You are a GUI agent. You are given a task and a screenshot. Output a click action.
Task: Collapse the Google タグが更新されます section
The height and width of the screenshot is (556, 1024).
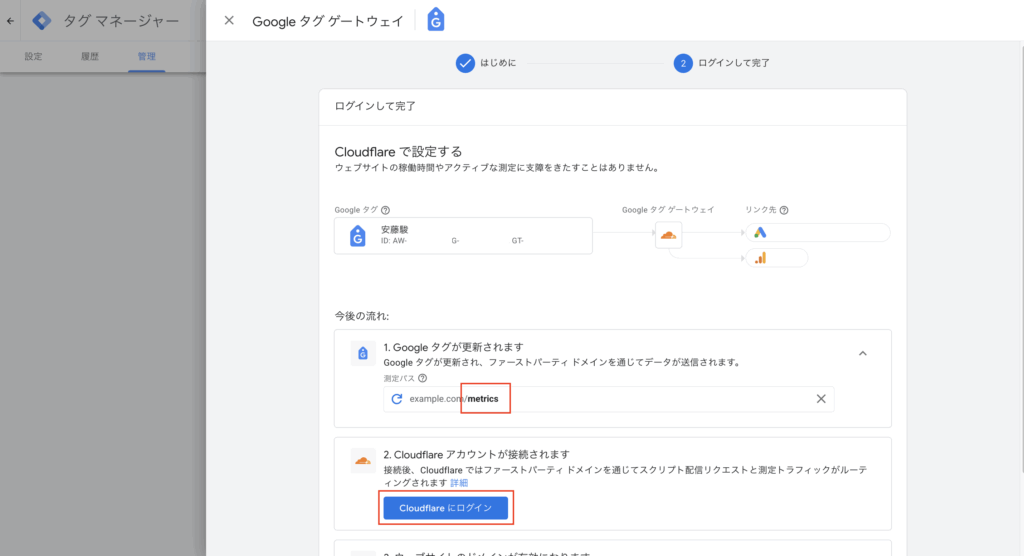(863, 353)
